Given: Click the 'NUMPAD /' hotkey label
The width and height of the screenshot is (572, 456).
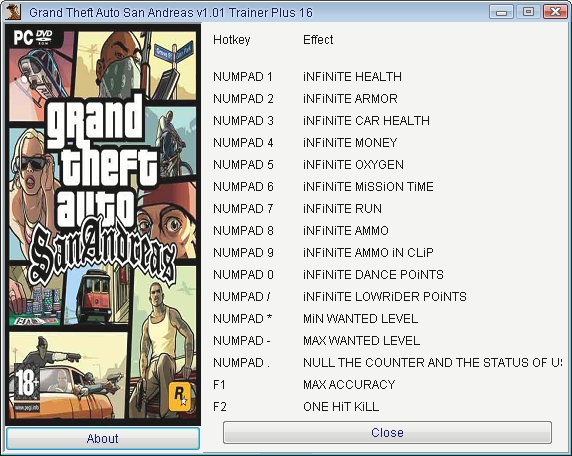Looking at the screenshot, I should 242,297.
